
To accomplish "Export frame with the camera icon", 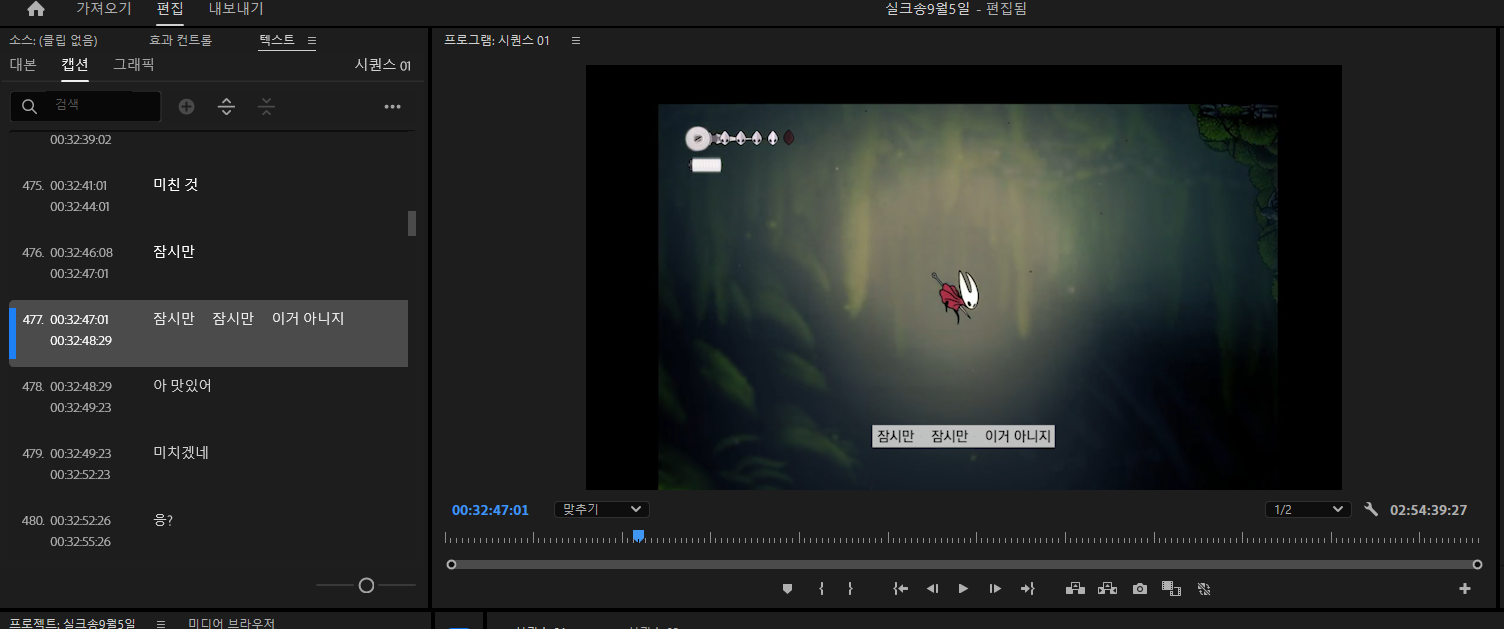I will point(1139,589).
